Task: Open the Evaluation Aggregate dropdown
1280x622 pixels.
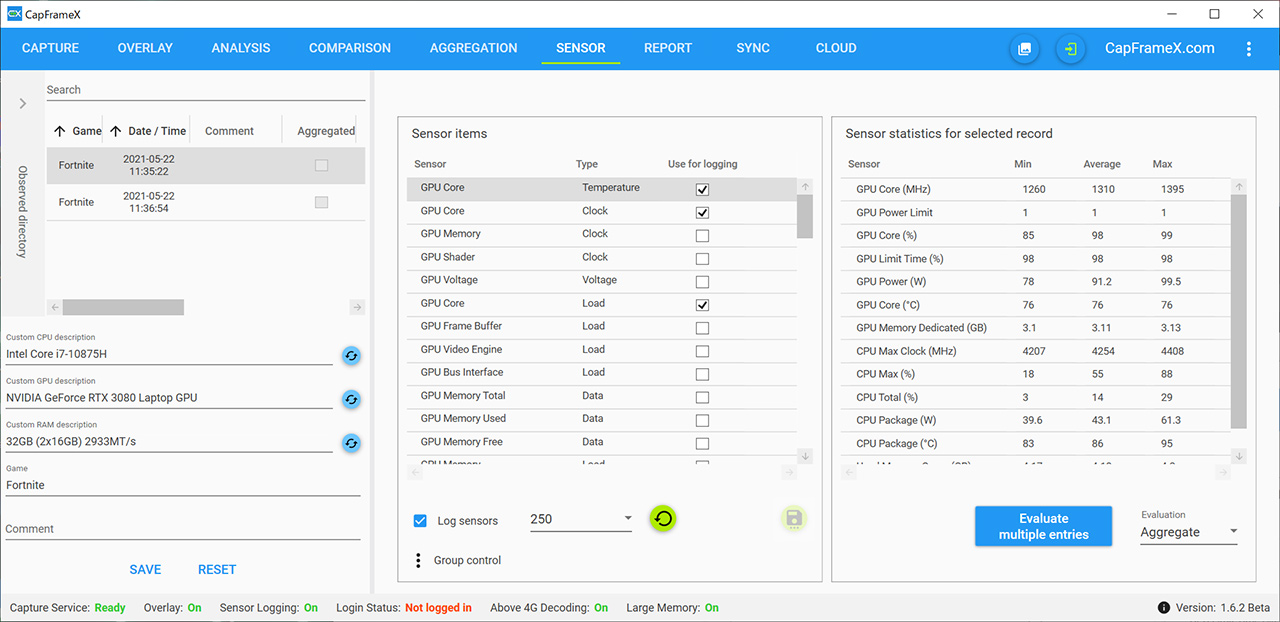Action: pos(1189,532)
